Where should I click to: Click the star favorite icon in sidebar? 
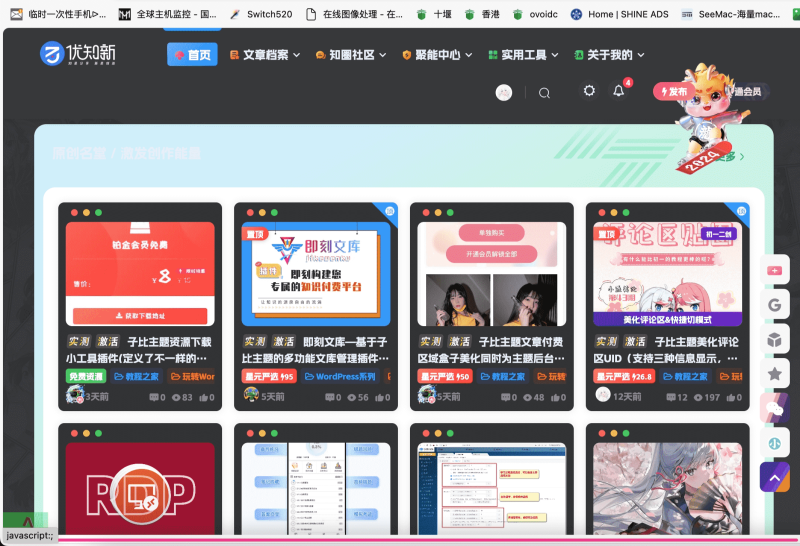774,374
